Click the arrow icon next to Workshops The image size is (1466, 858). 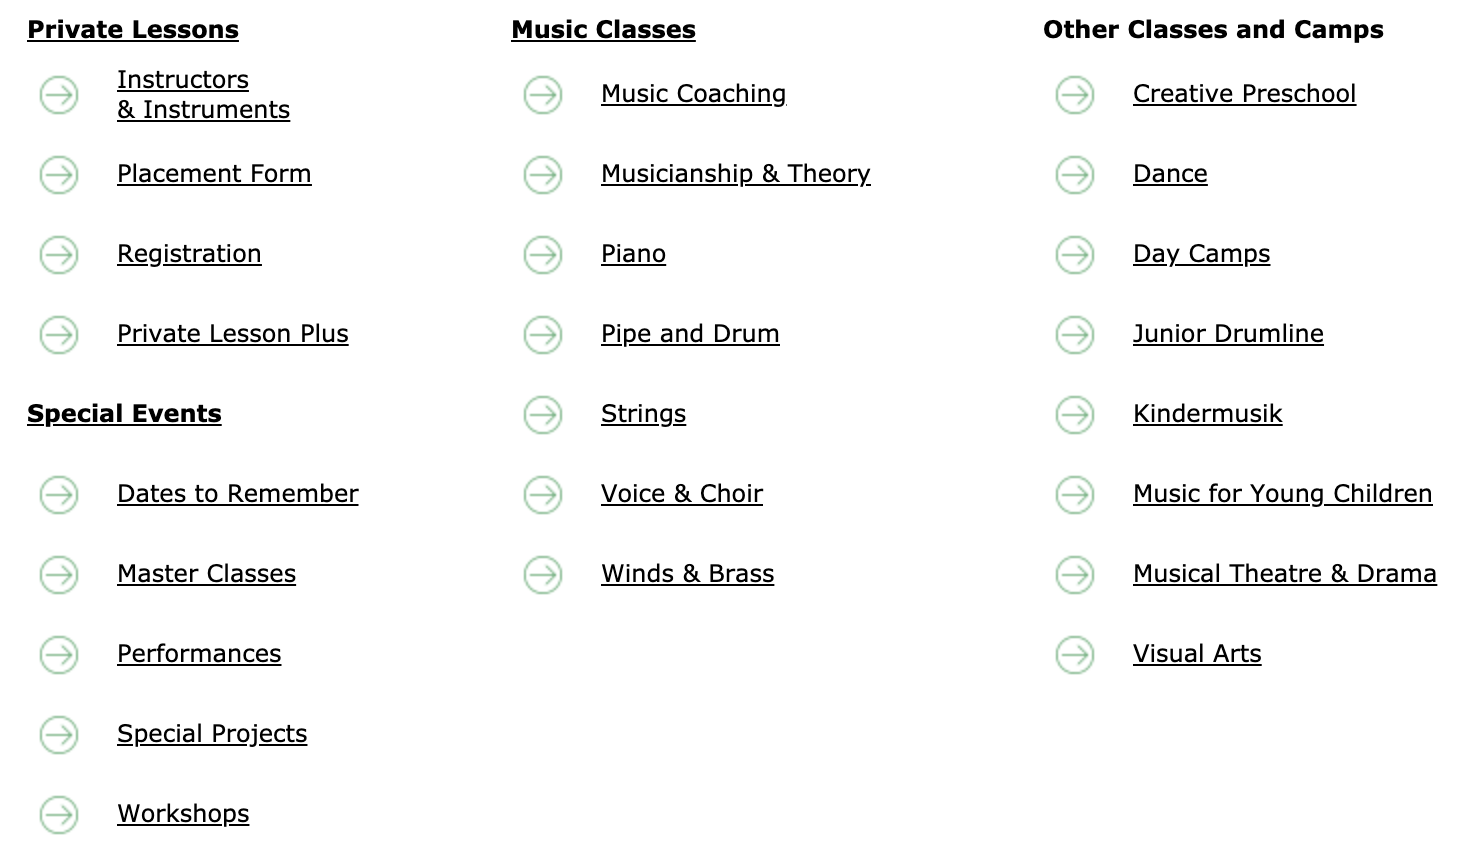point(59,815)
